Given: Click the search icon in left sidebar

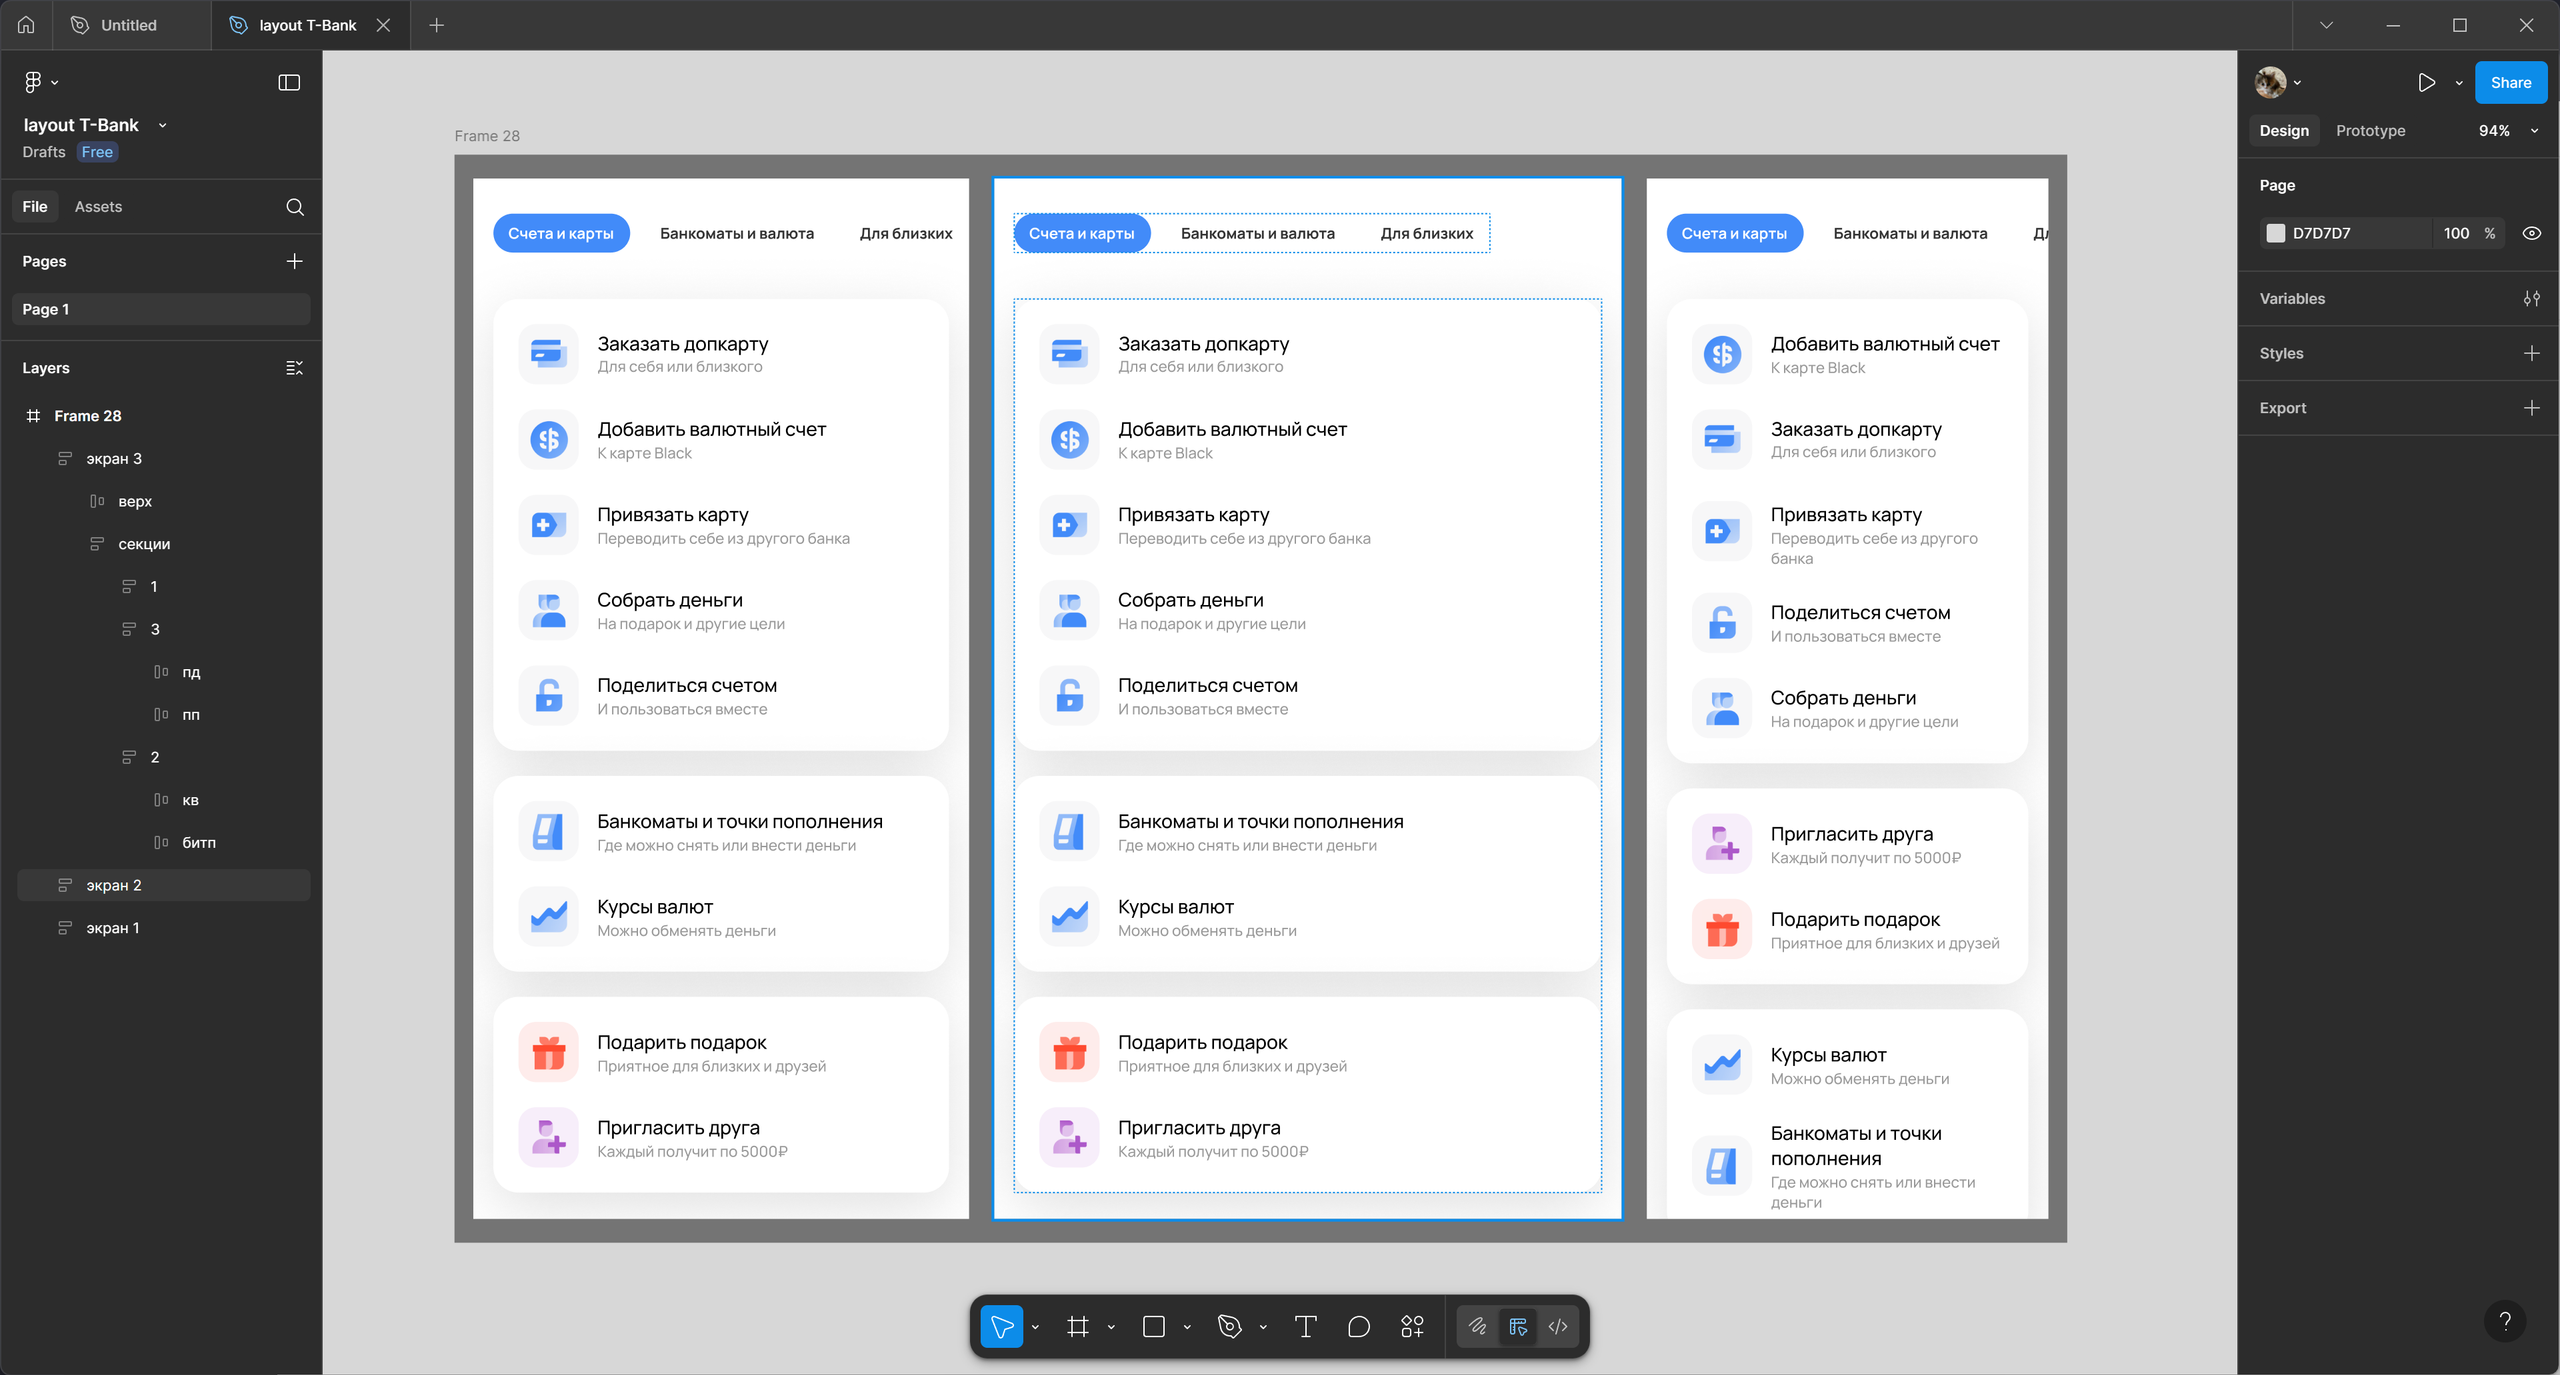Looking at the screenshot, I should [x=294, y=207].
